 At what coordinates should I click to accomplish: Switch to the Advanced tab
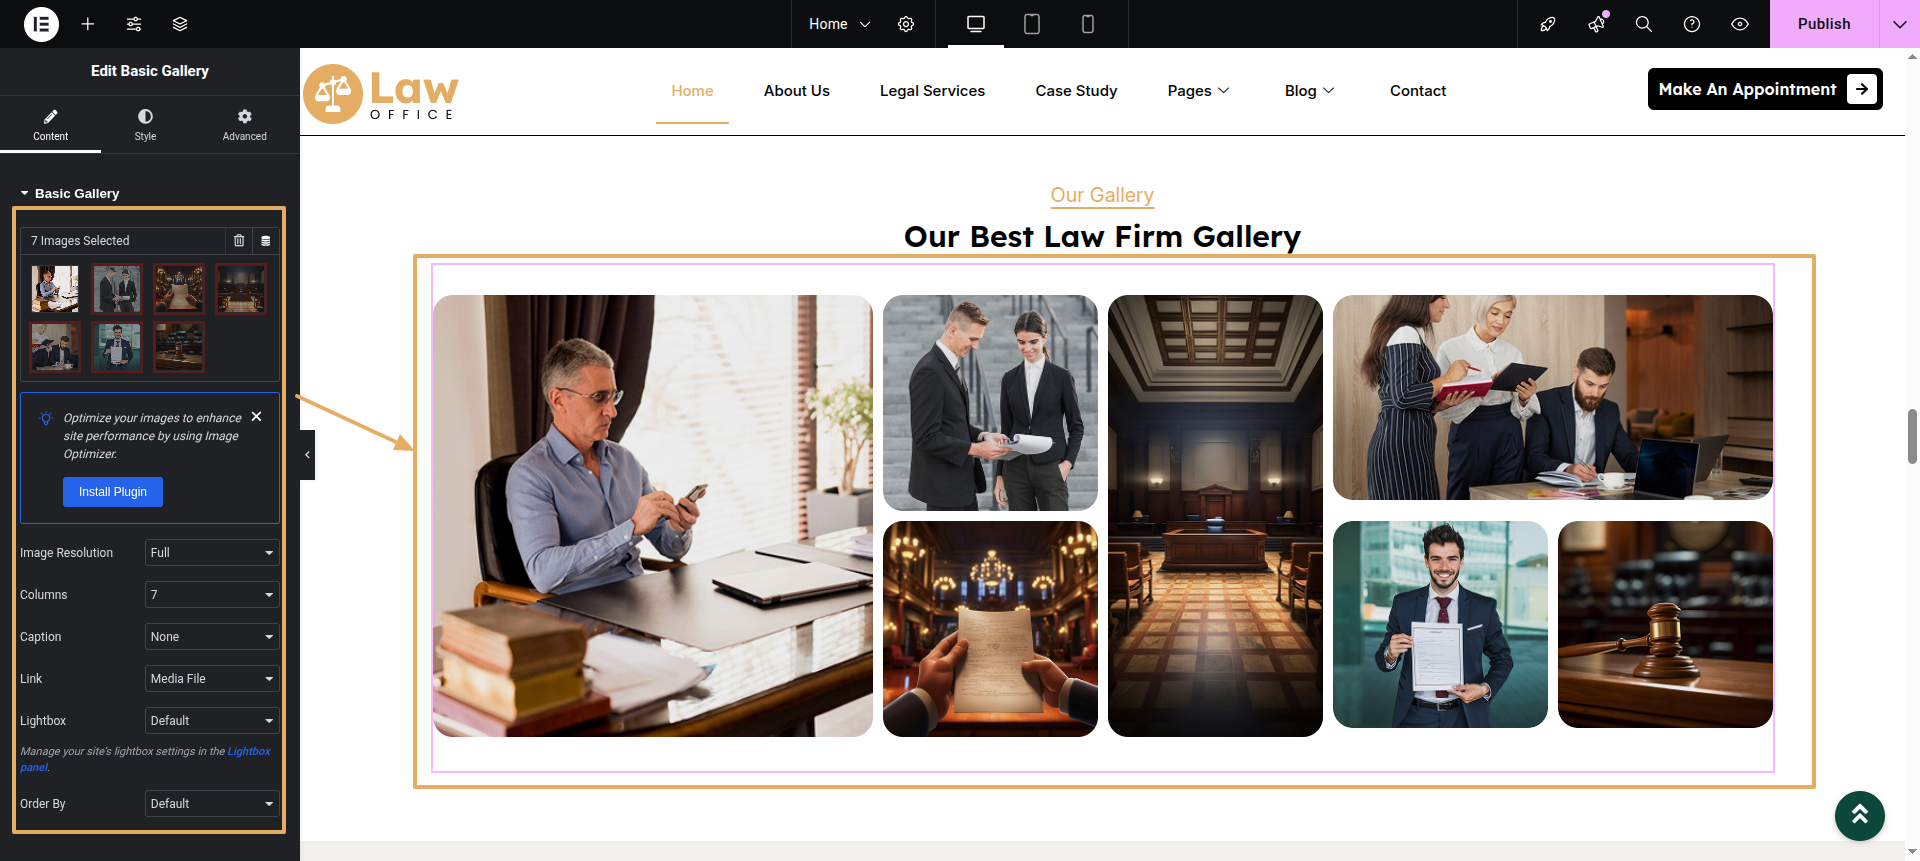(x=244, y=125)
